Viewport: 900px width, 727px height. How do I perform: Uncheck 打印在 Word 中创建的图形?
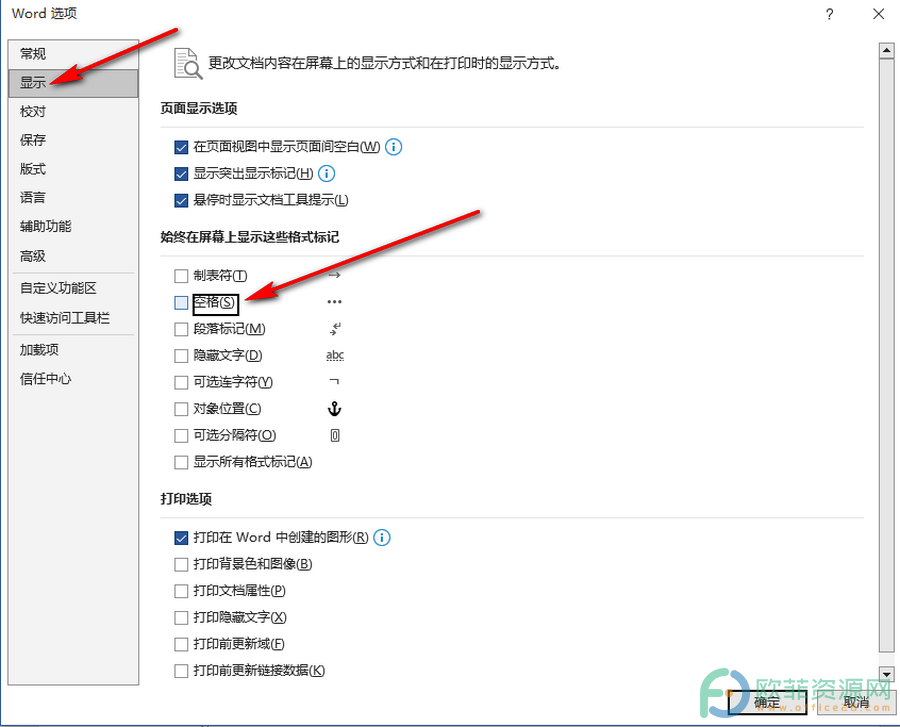181,538
